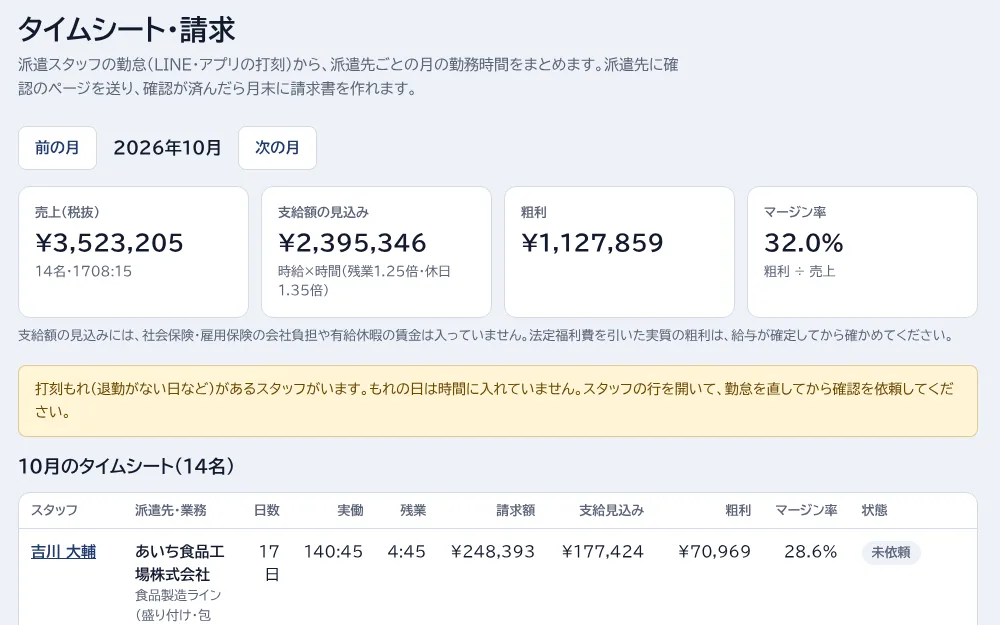Click the 支給額の見込み amount ¥2,395,346

click(352, 243)
